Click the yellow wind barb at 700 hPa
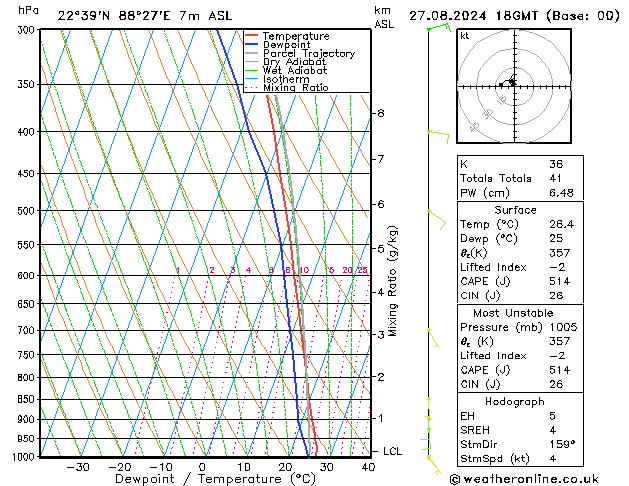629x486 pixels. pyautogui.click(x=433, y=338)
